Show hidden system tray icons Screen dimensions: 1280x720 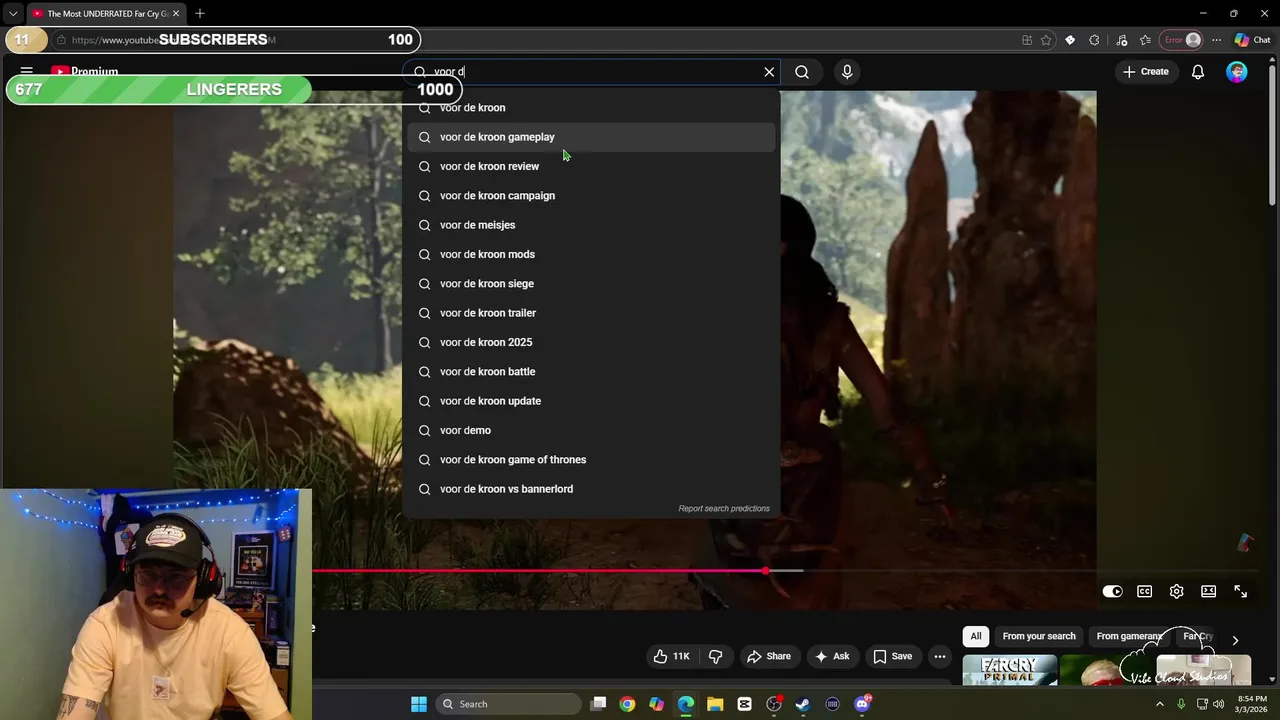1160,704
